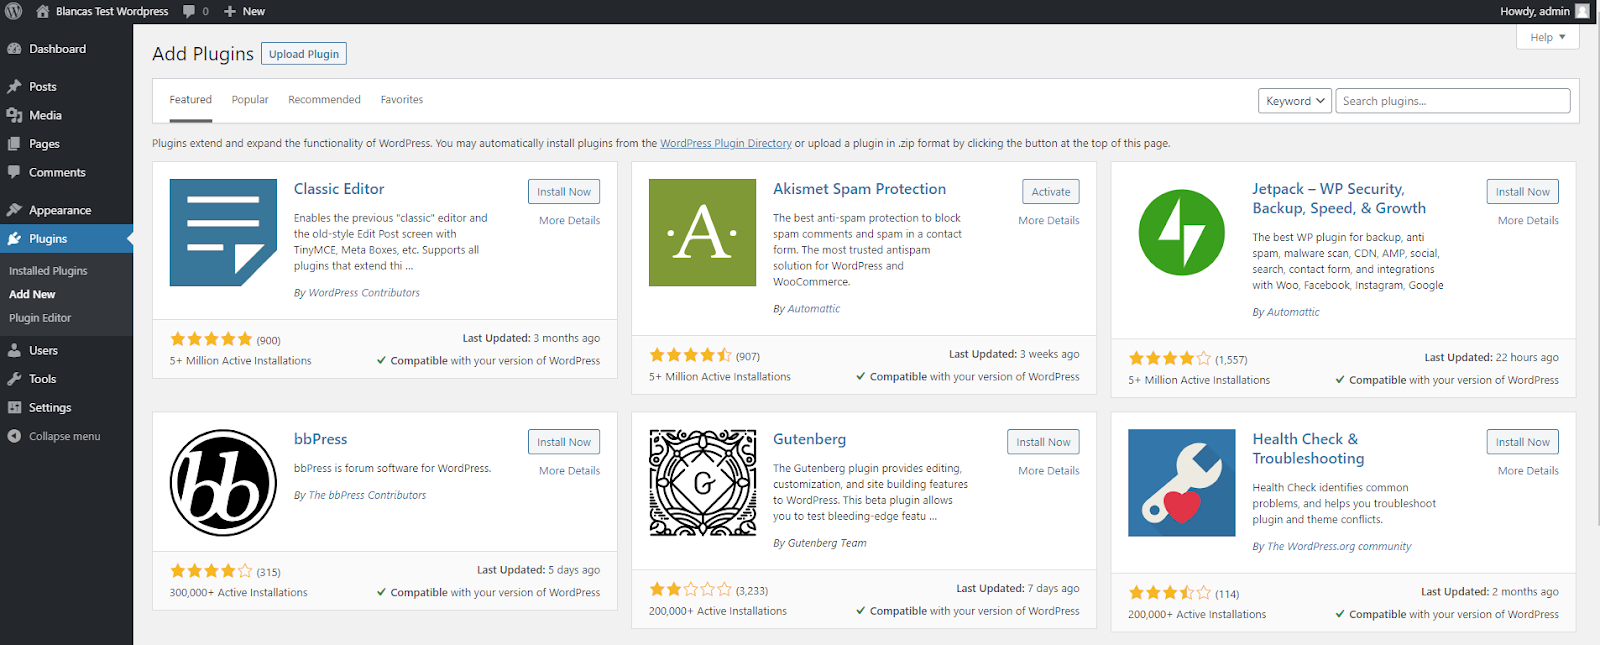1600x645 pixels.
Task: Open the Gutenberg title link
Action: (x=809, y=439)
